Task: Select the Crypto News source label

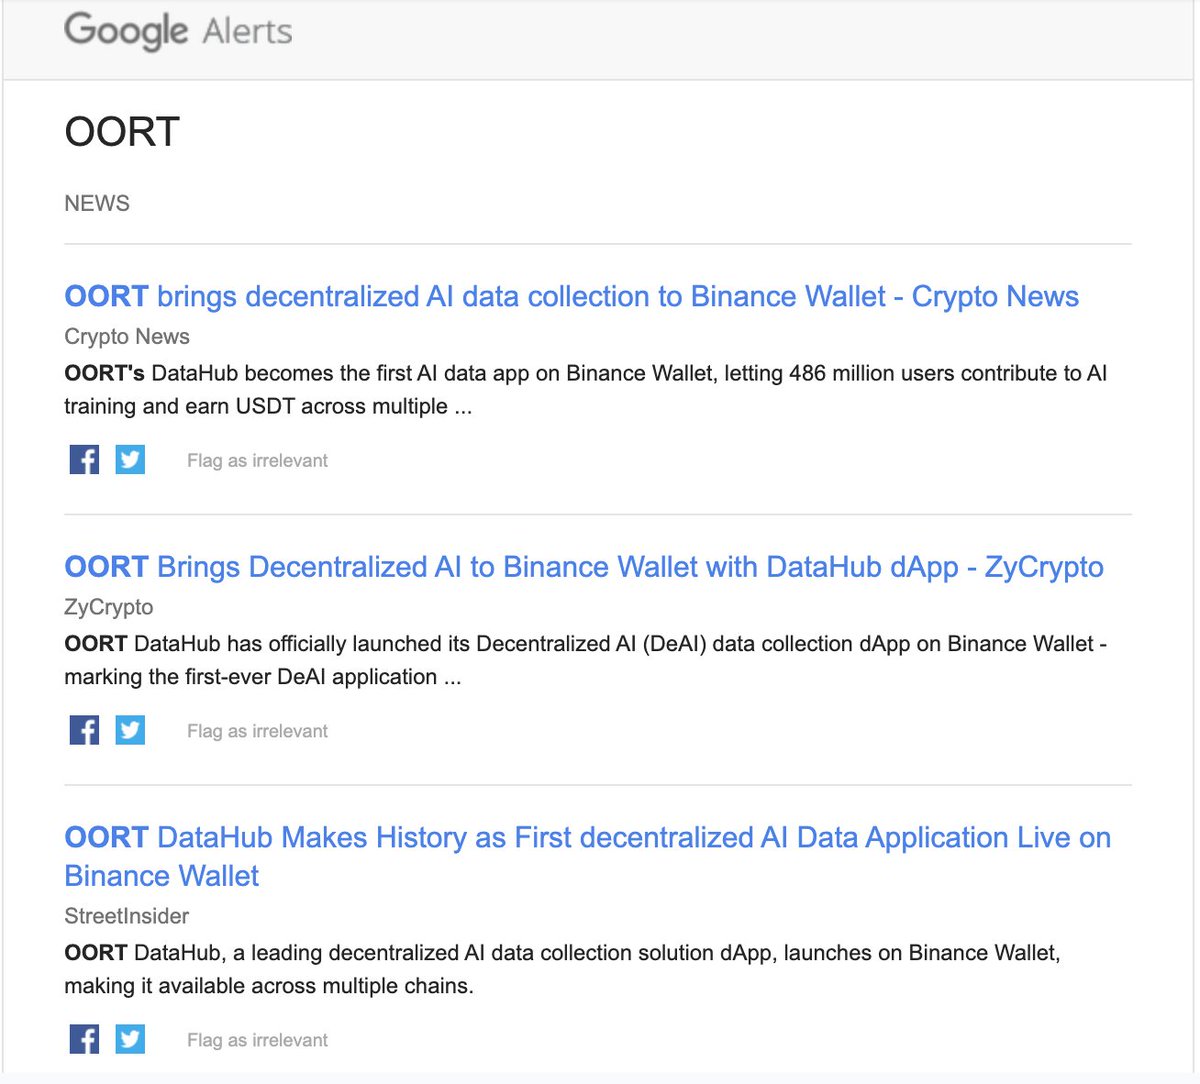Action: (x=126, y=337)
